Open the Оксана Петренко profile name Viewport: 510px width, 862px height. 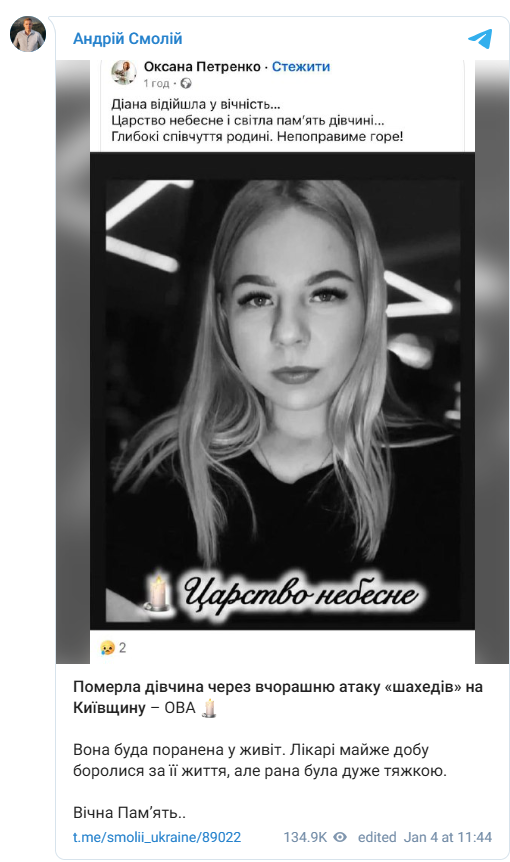click(202, 67)
